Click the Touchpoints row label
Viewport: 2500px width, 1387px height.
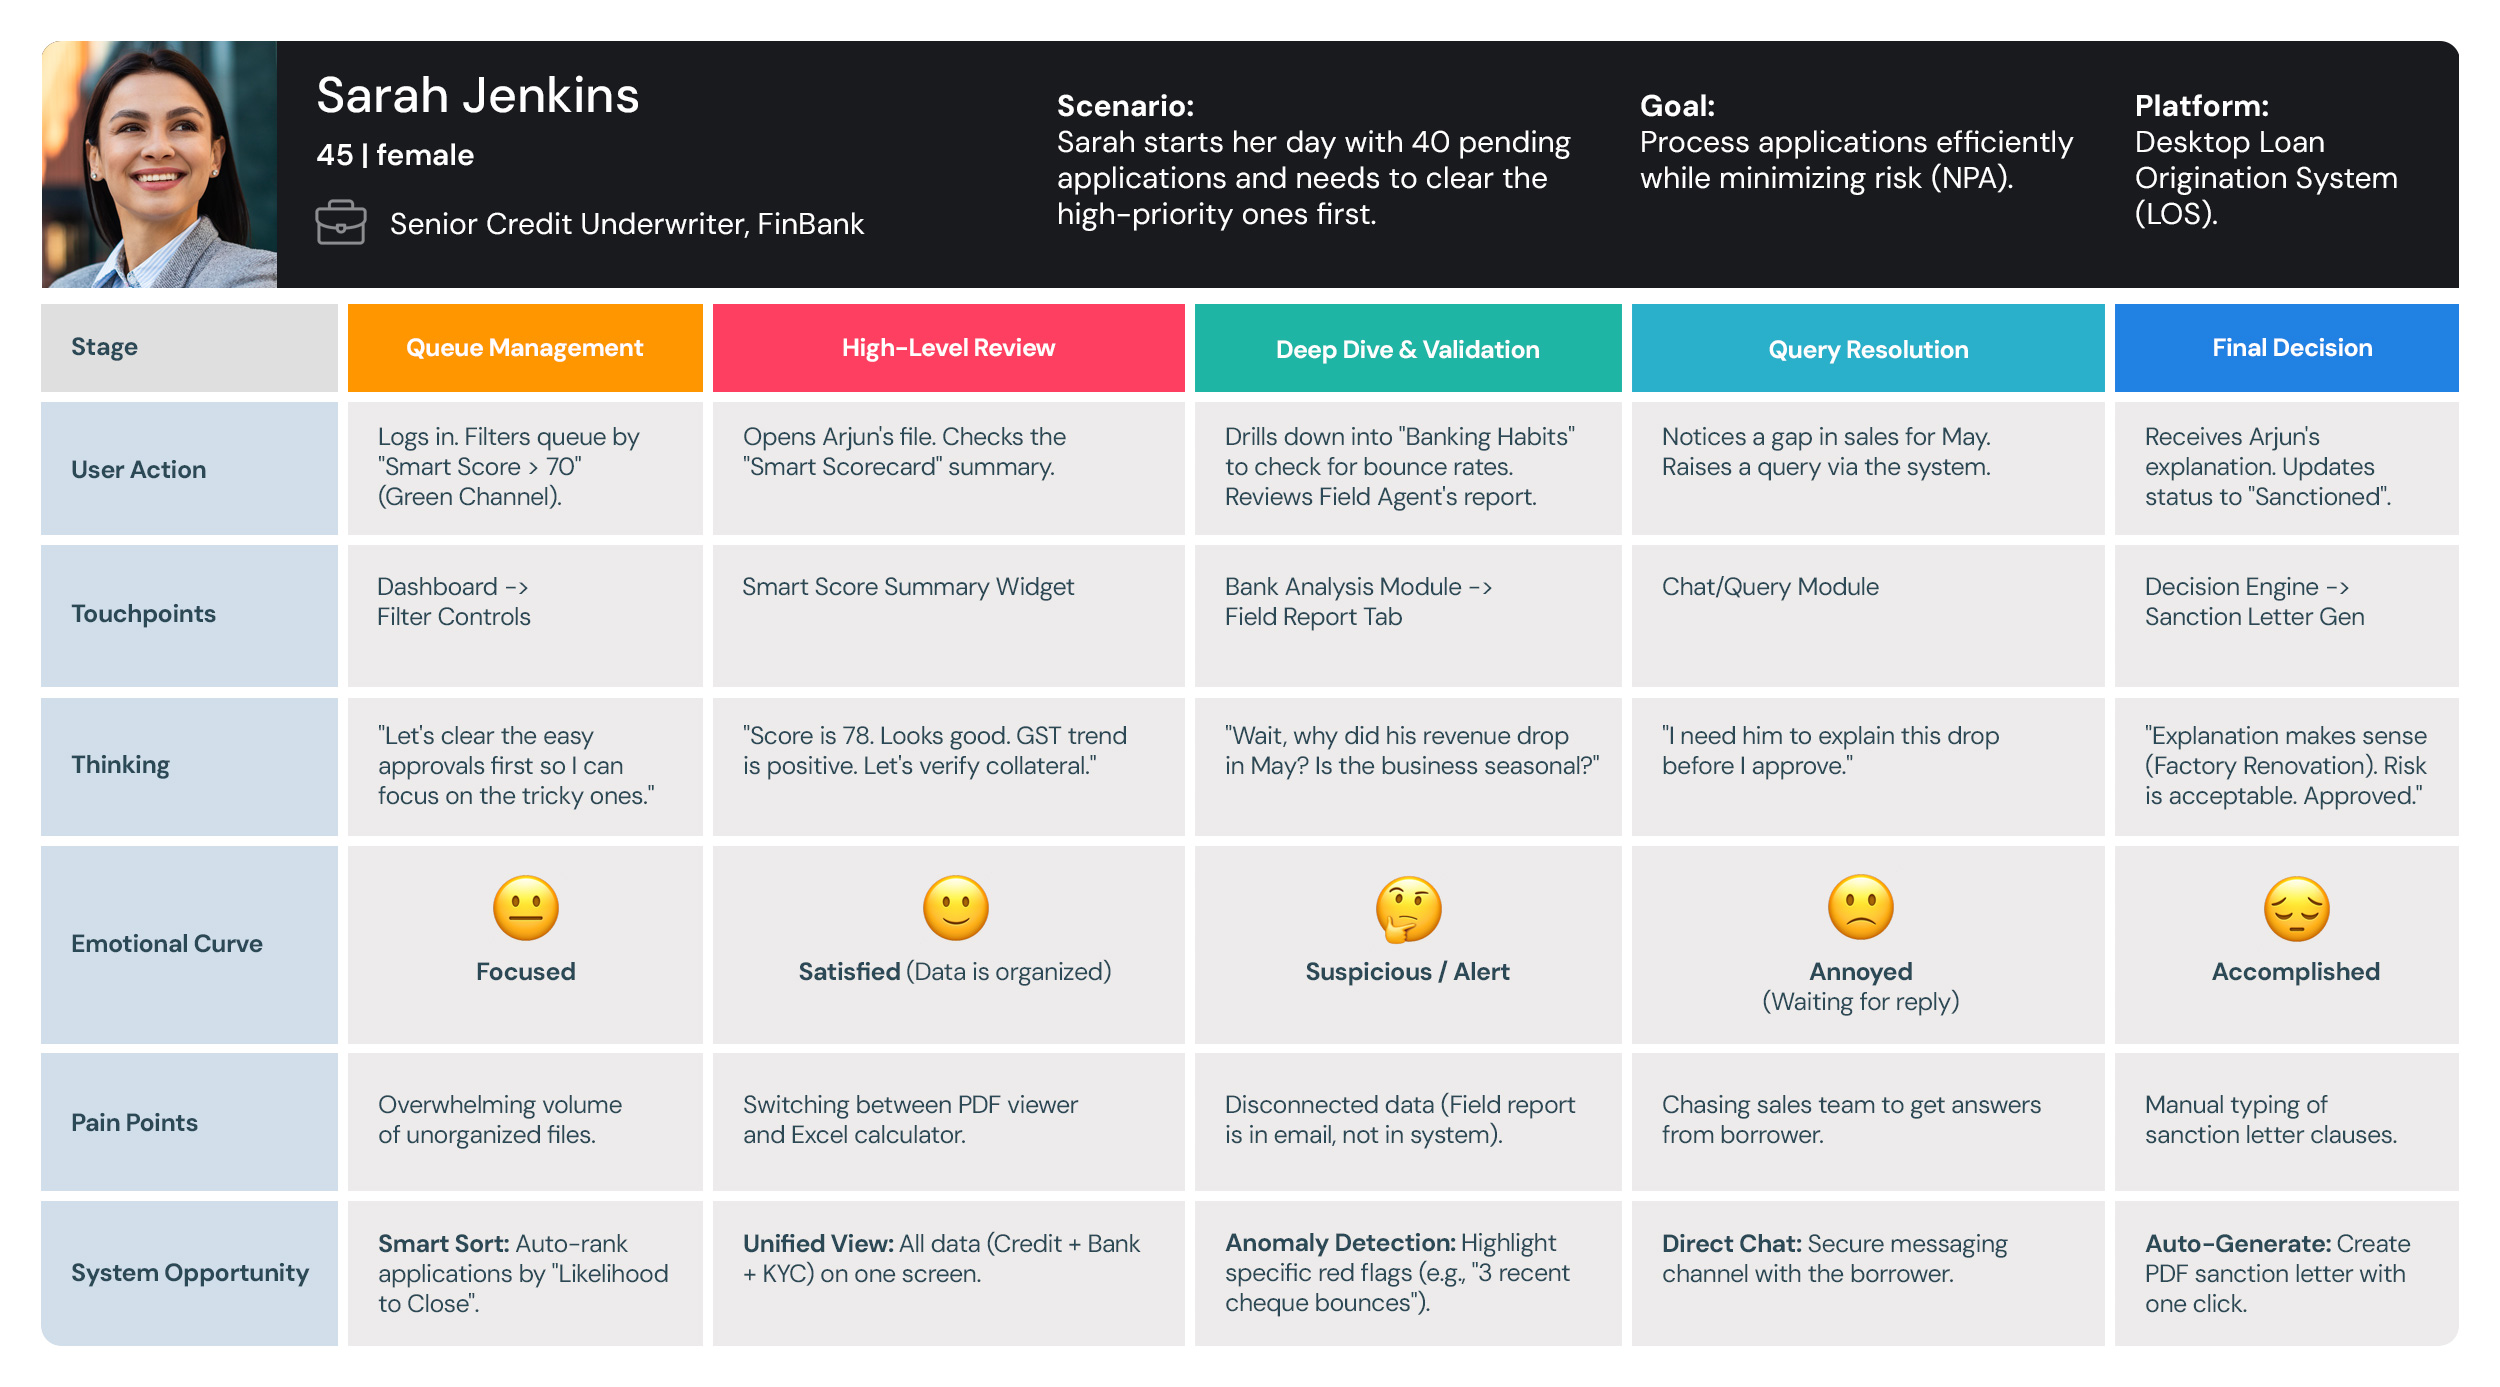[143, 613]
